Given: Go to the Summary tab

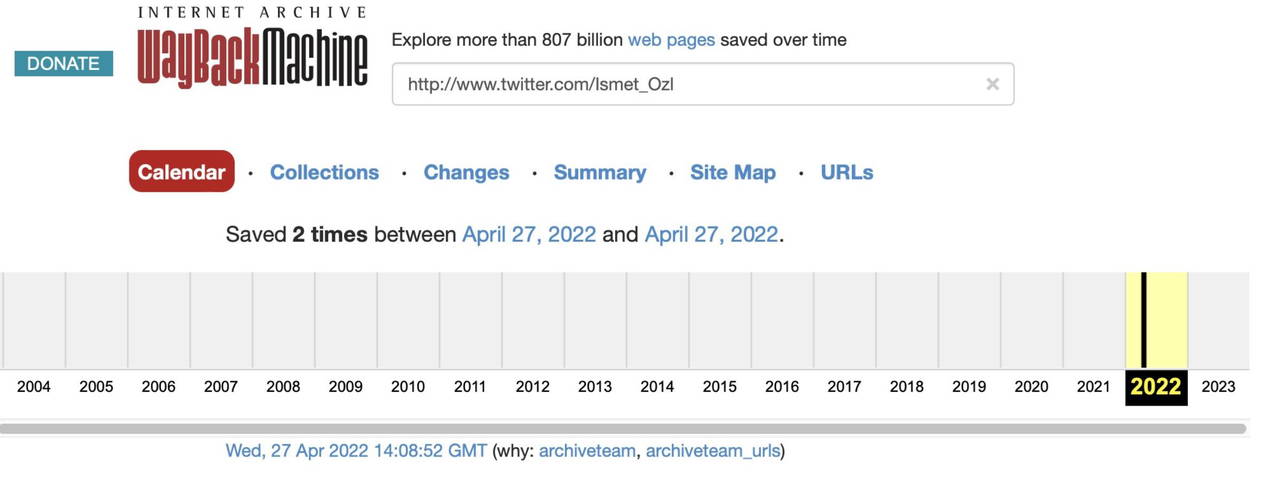Looking at the screenshot, I should click(x=599, y=172).
